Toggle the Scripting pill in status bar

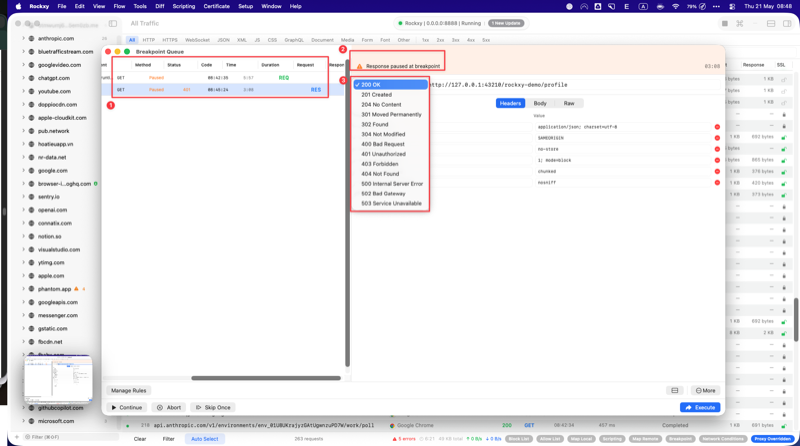point(612,439)
